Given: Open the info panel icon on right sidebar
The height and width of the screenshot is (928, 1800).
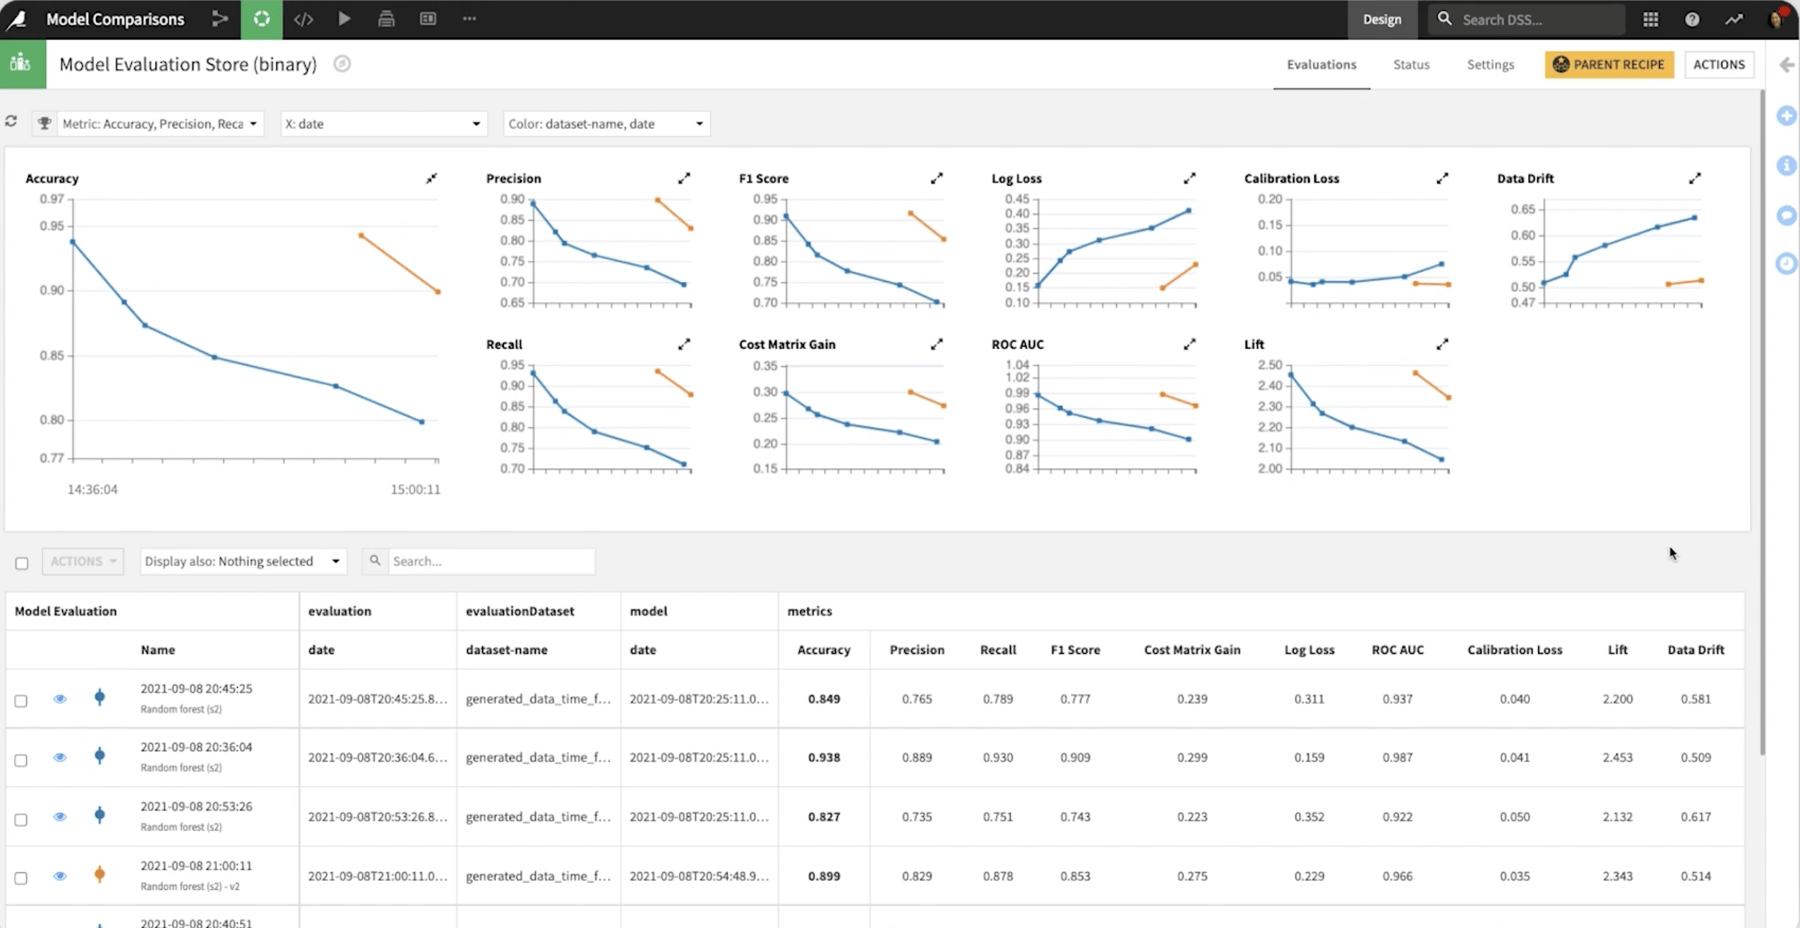Looking at the screenshot, I should (1786, 166).
